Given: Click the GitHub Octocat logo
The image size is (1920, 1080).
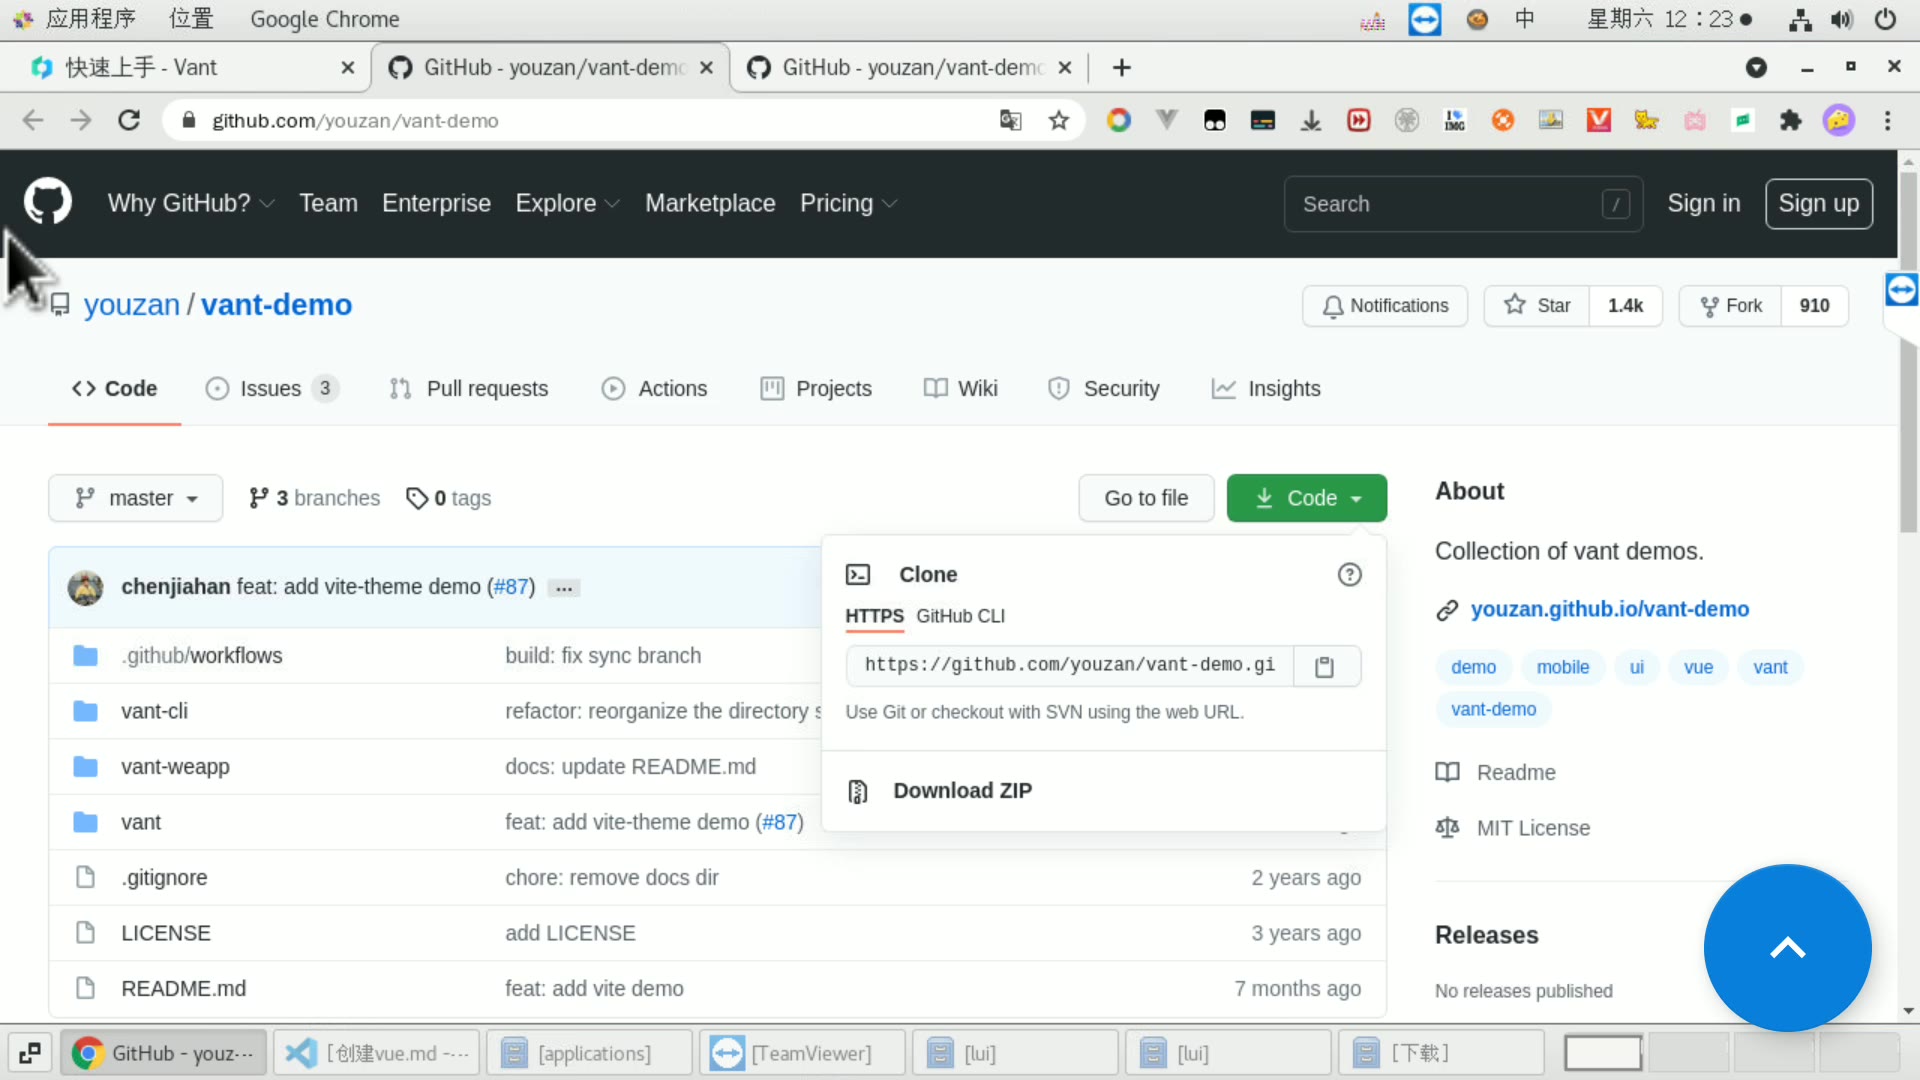Looking at the screenshot, I should pos(48,202).
